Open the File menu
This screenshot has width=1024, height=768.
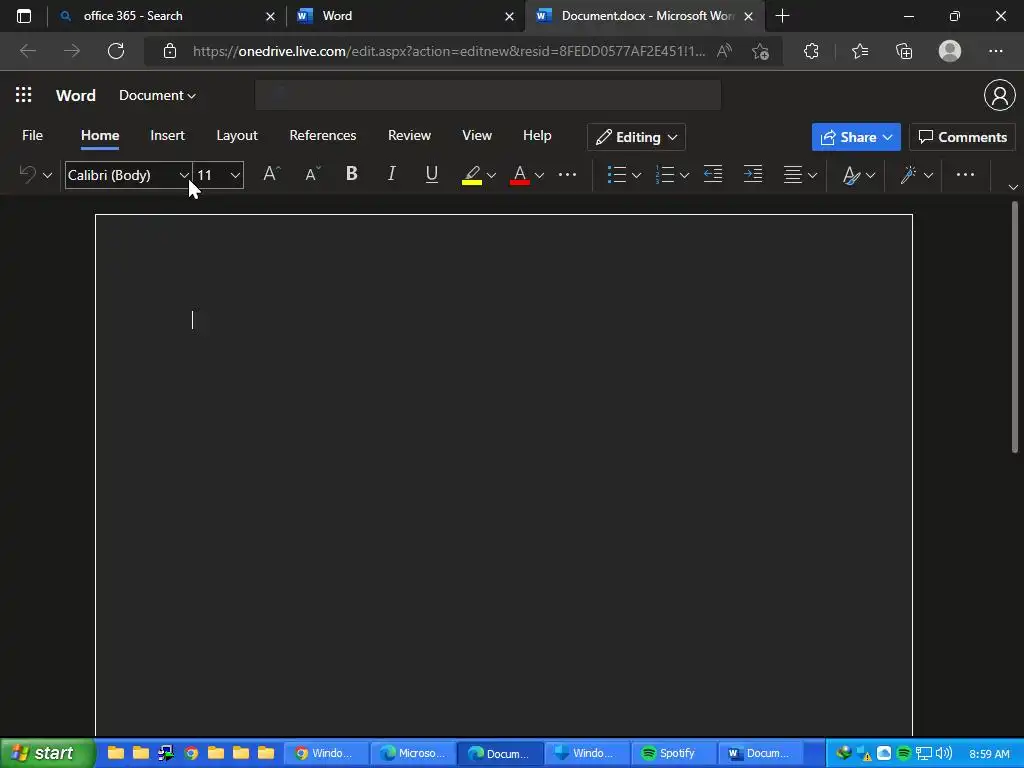pos(32,135)
